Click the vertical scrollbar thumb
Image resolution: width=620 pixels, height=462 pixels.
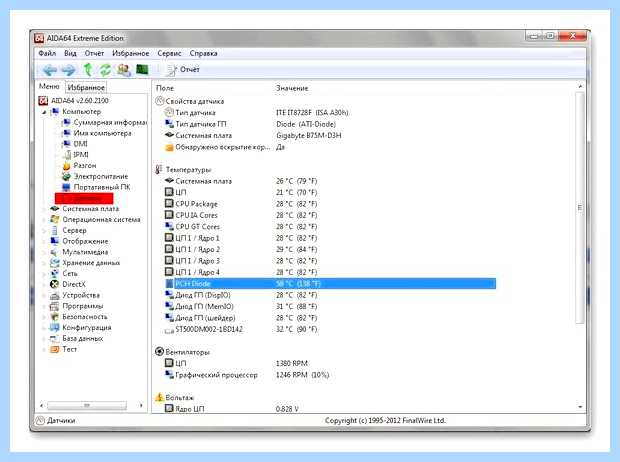580,208
